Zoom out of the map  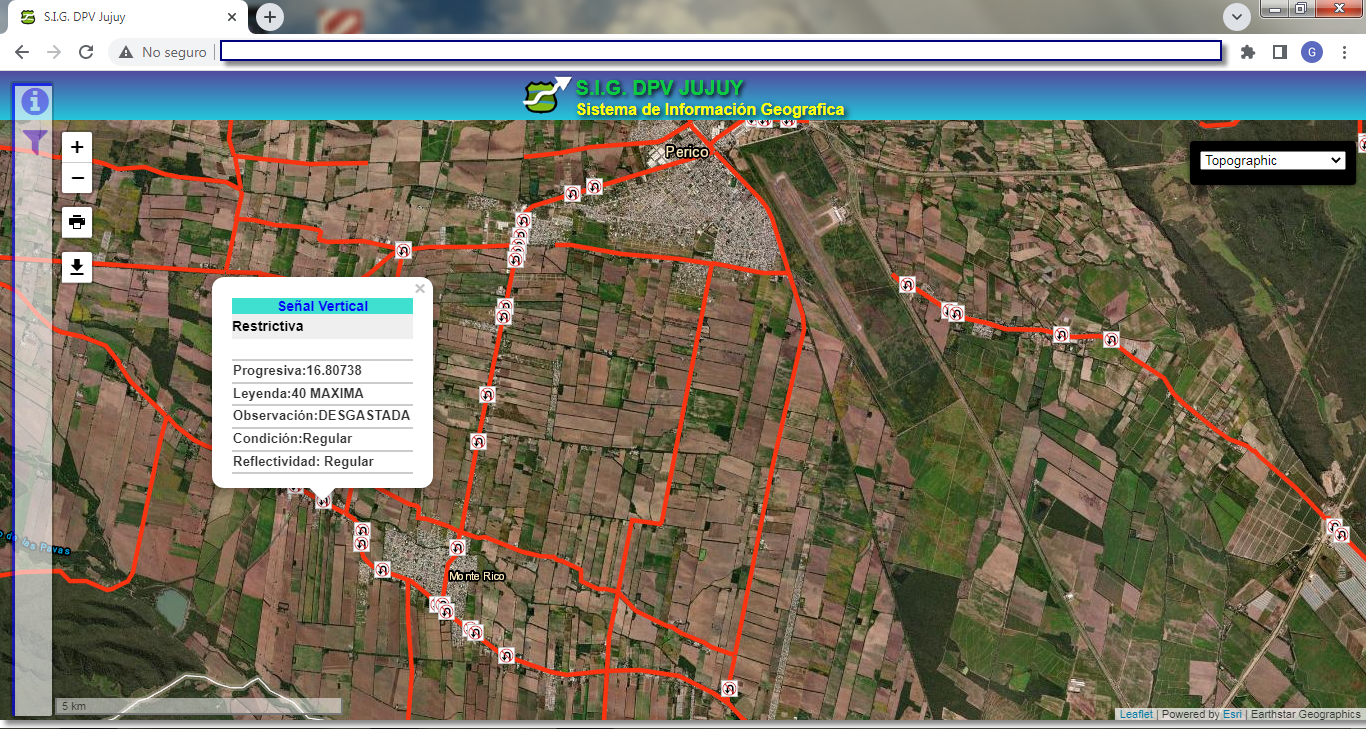coord(77,179)
